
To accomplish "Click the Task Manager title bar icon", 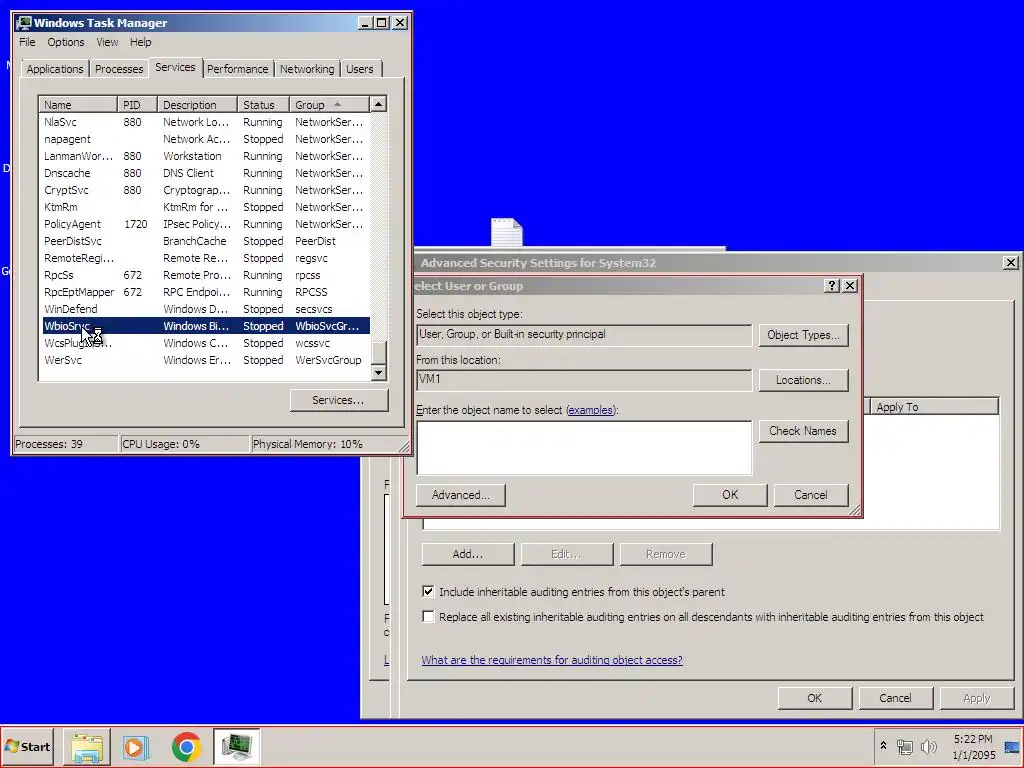I will click(25, 23).
